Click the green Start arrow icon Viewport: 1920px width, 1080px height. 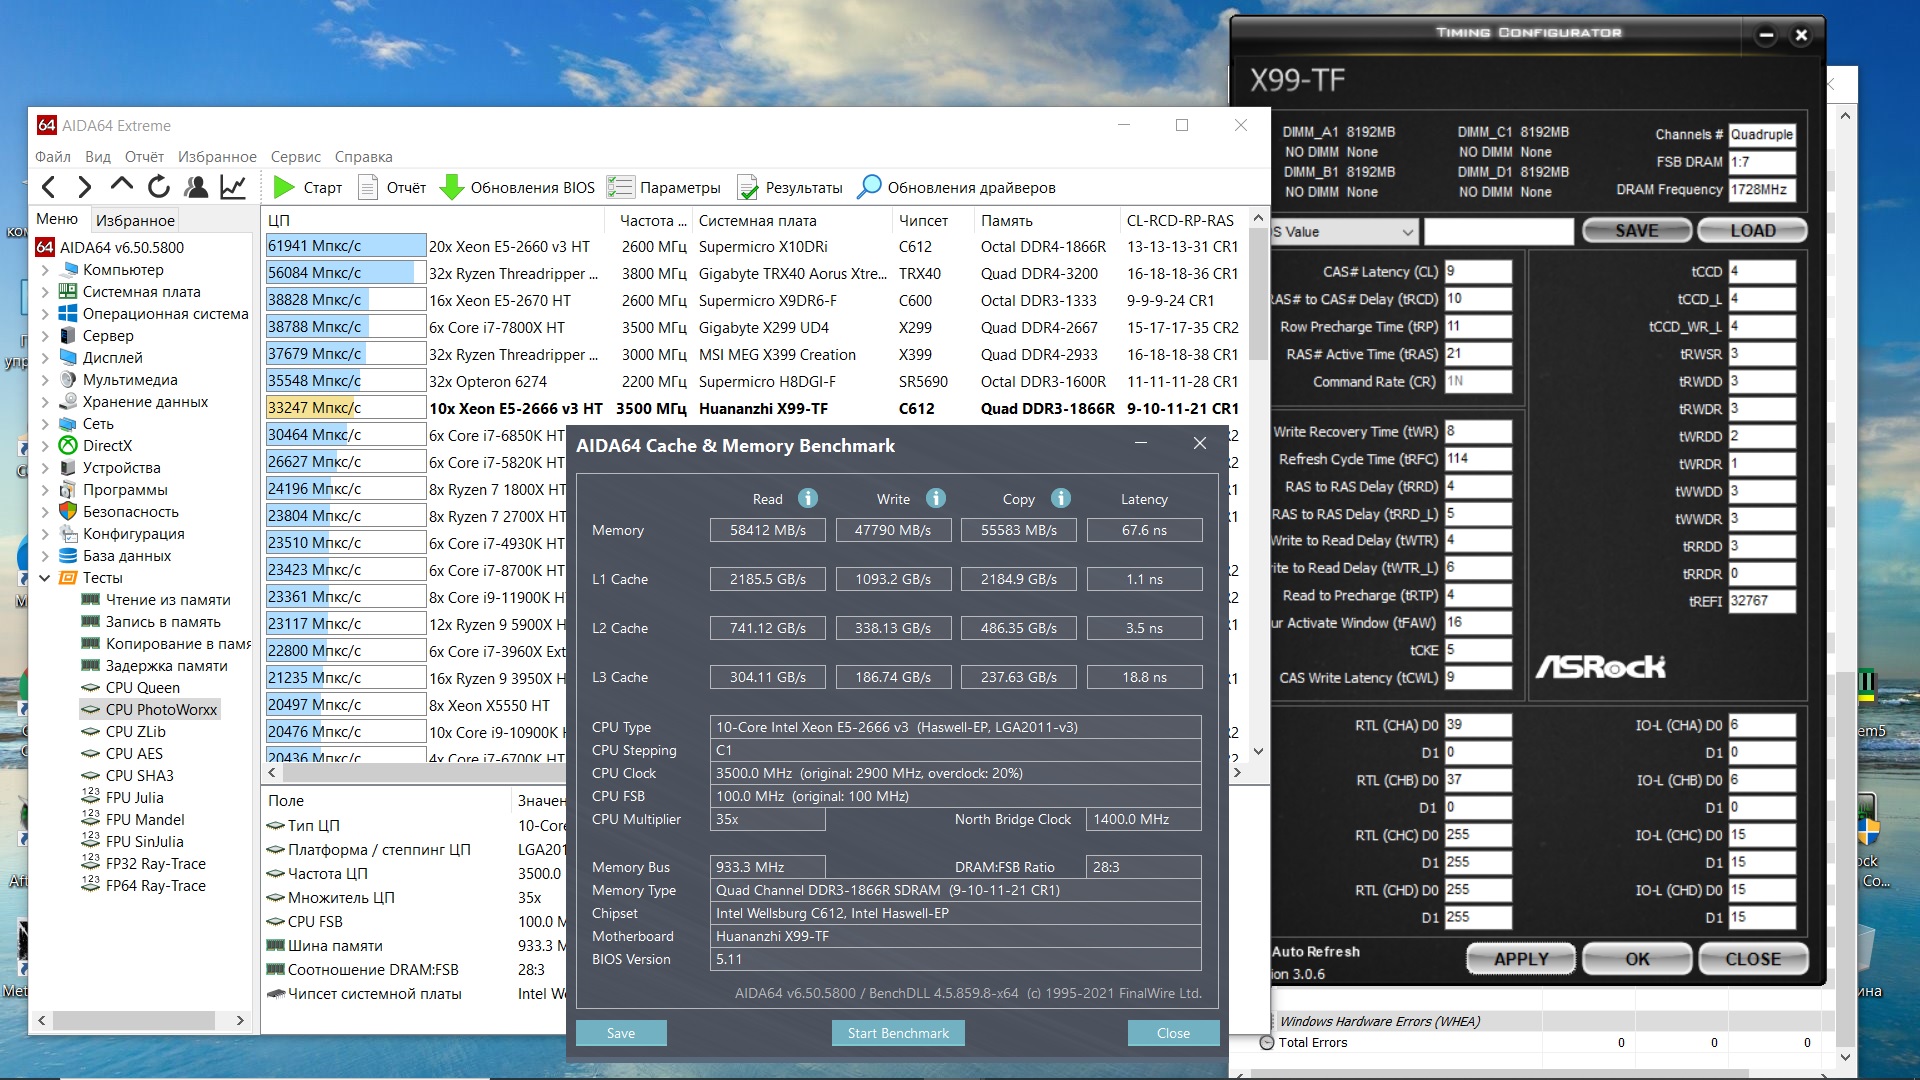[x=284, y=187]
